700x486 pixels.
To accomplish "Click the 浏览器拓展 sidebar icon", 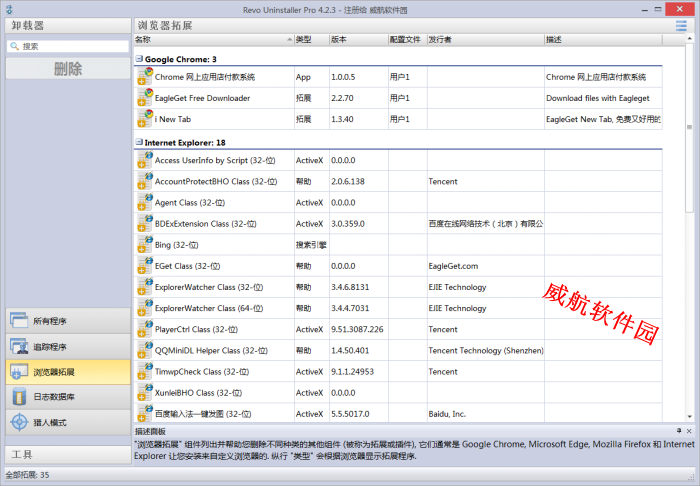I will tap(19, 372).
